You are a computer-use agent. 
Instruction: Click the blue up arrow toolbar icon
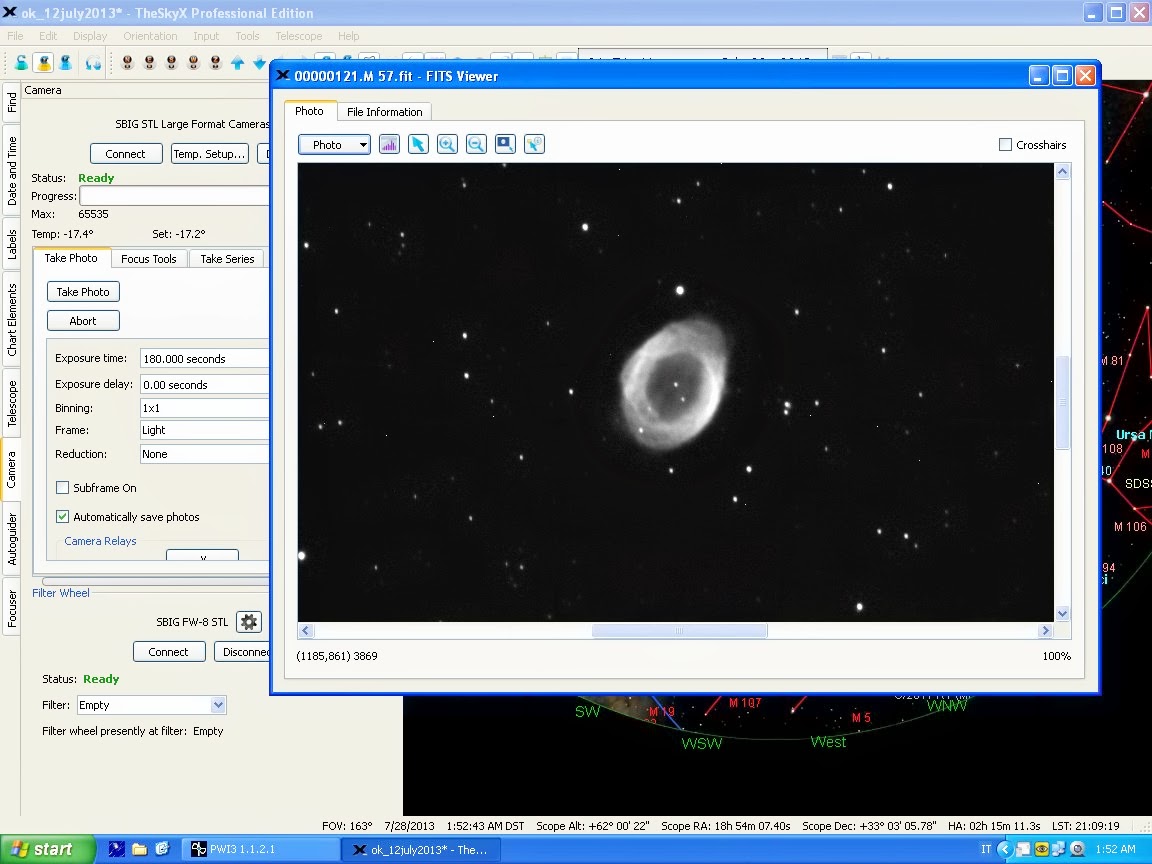point(237,63)
